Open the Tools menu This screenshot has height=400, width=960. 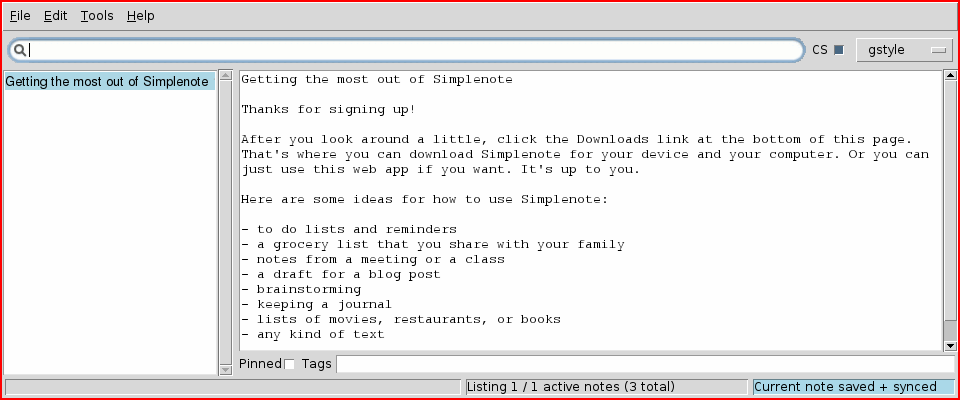tap(97, 16)
